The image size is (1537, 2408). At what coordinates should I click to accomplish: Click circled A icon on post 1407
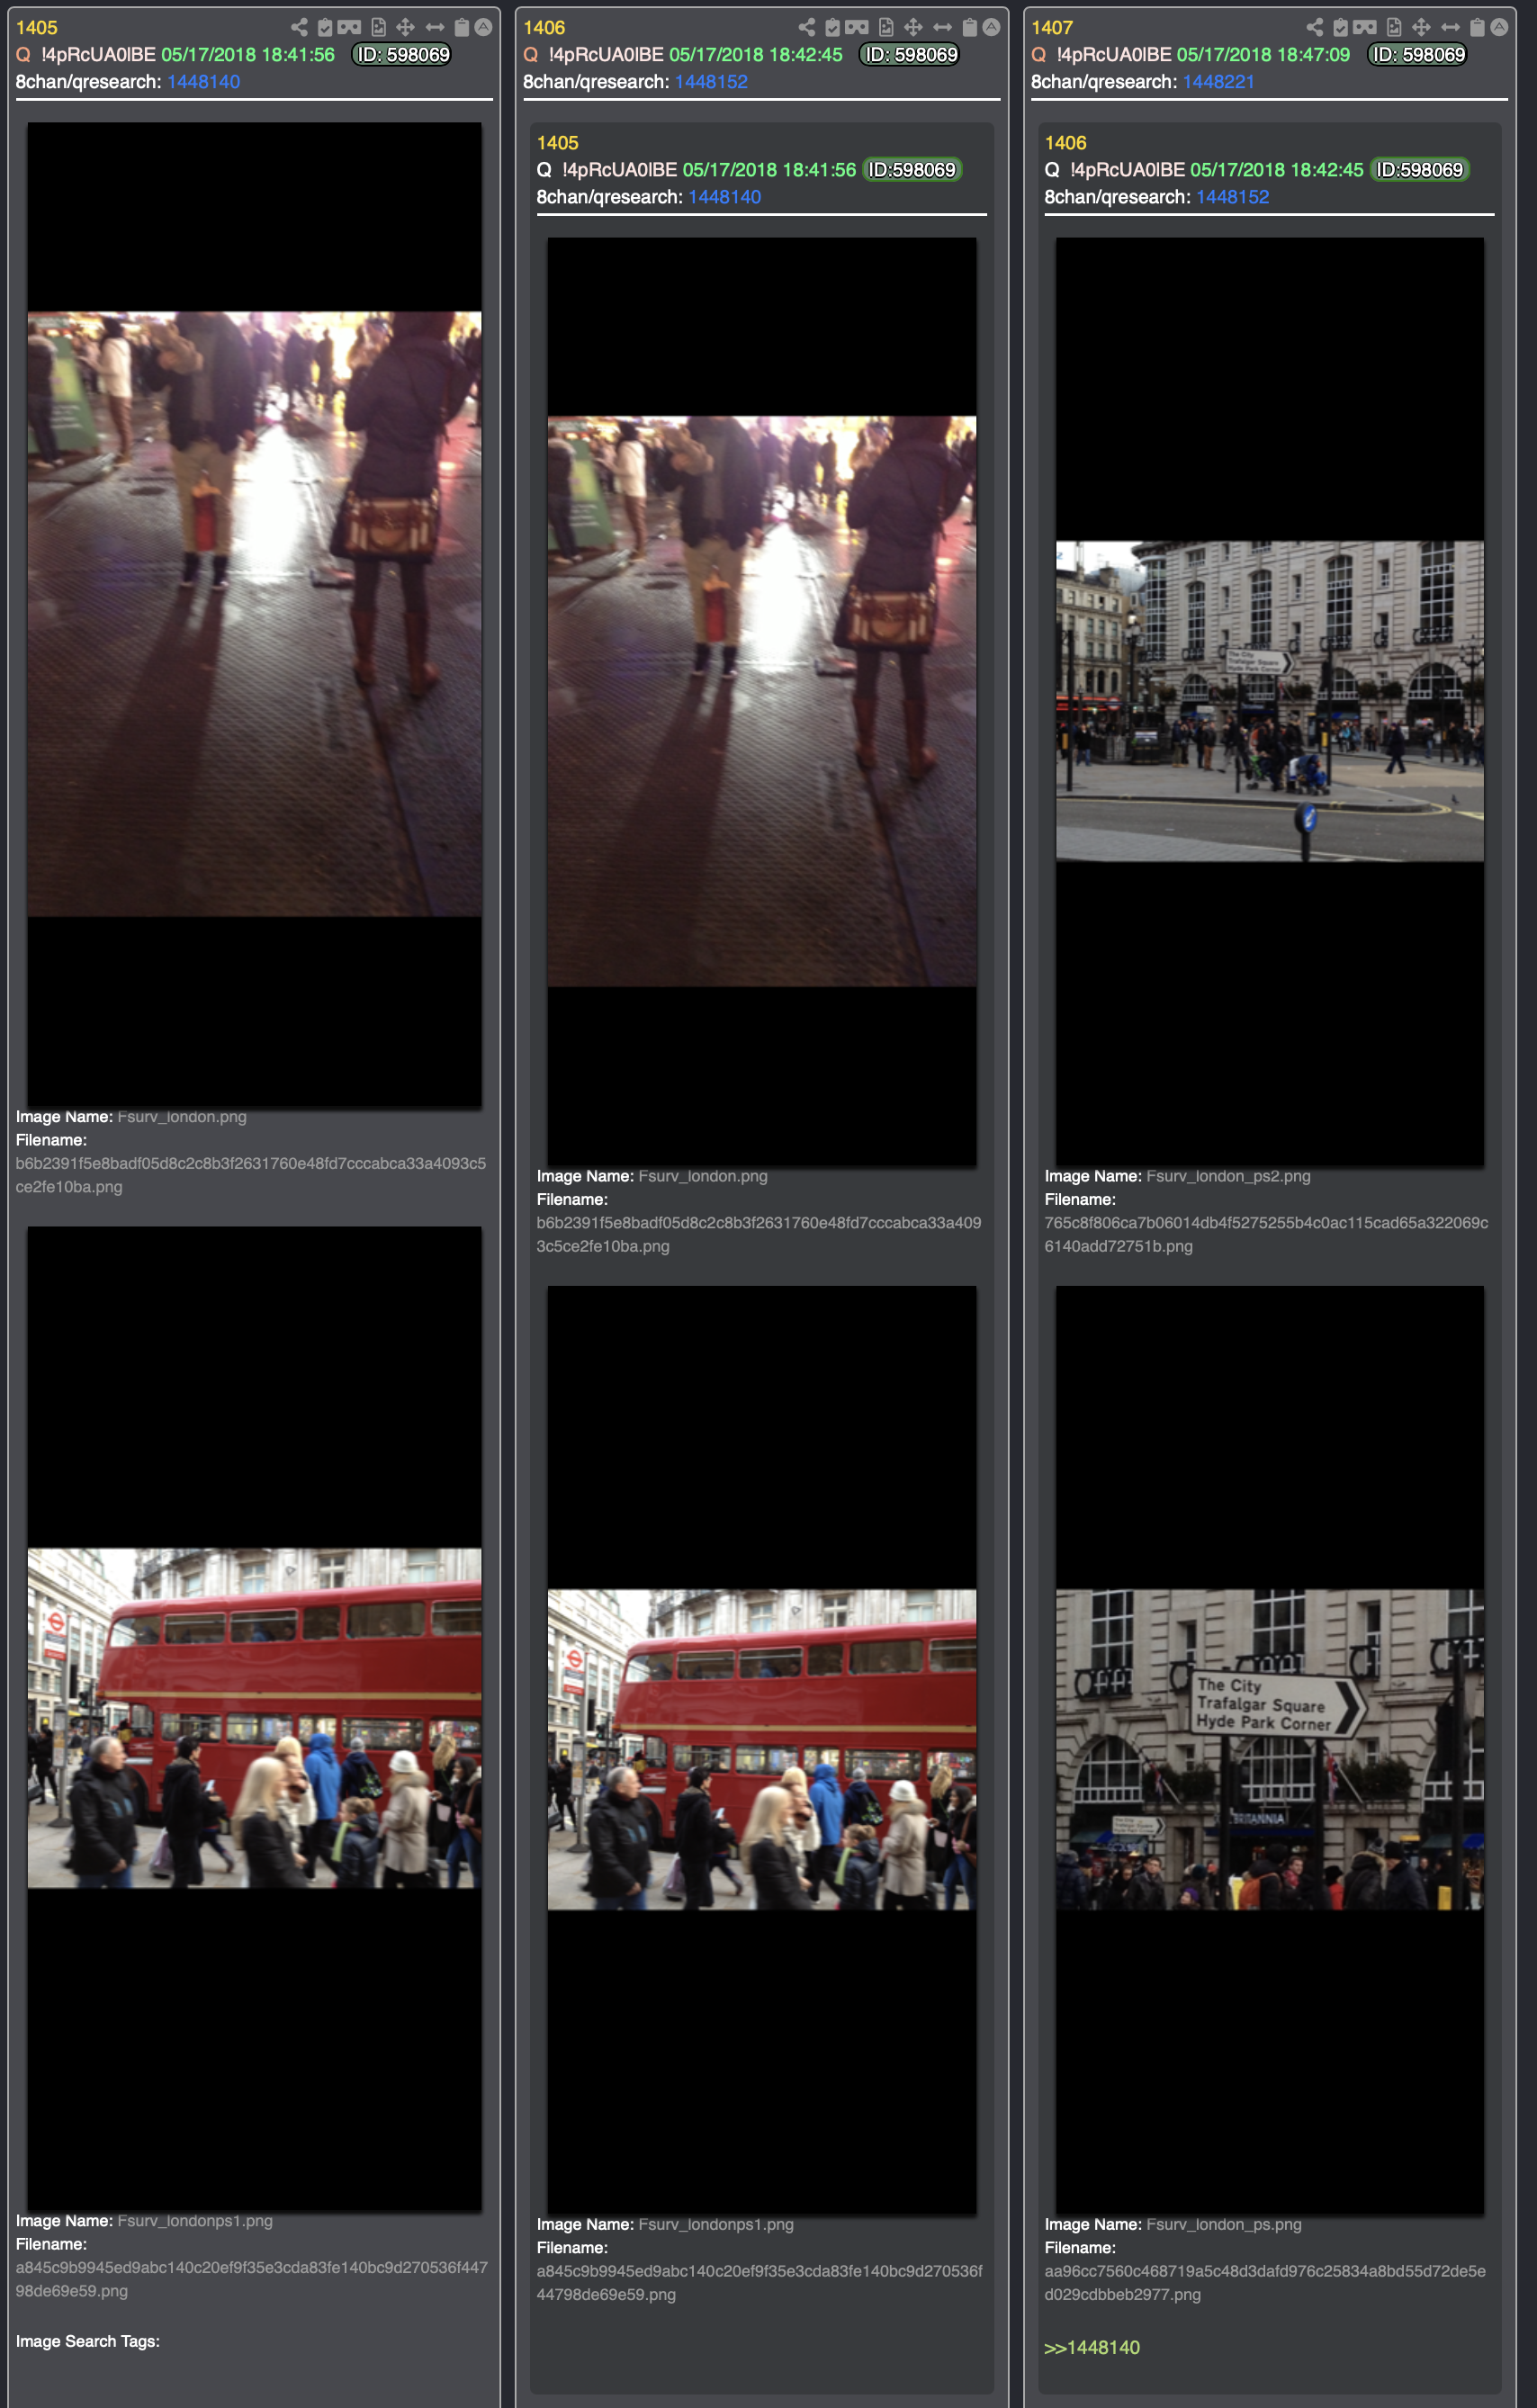[x=1499, y=27]
